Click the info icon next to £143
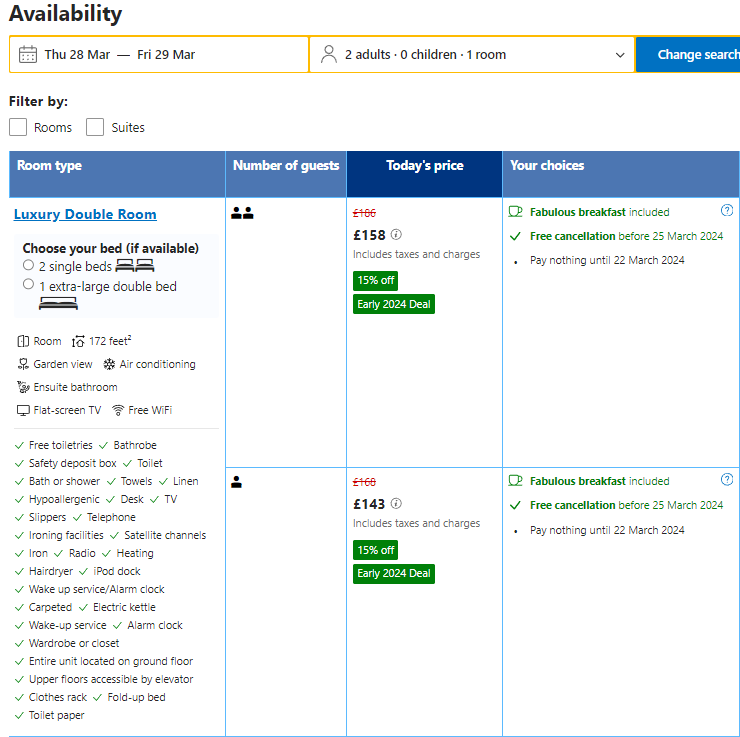This screenshot has height=737, width=740. [396, 503]
